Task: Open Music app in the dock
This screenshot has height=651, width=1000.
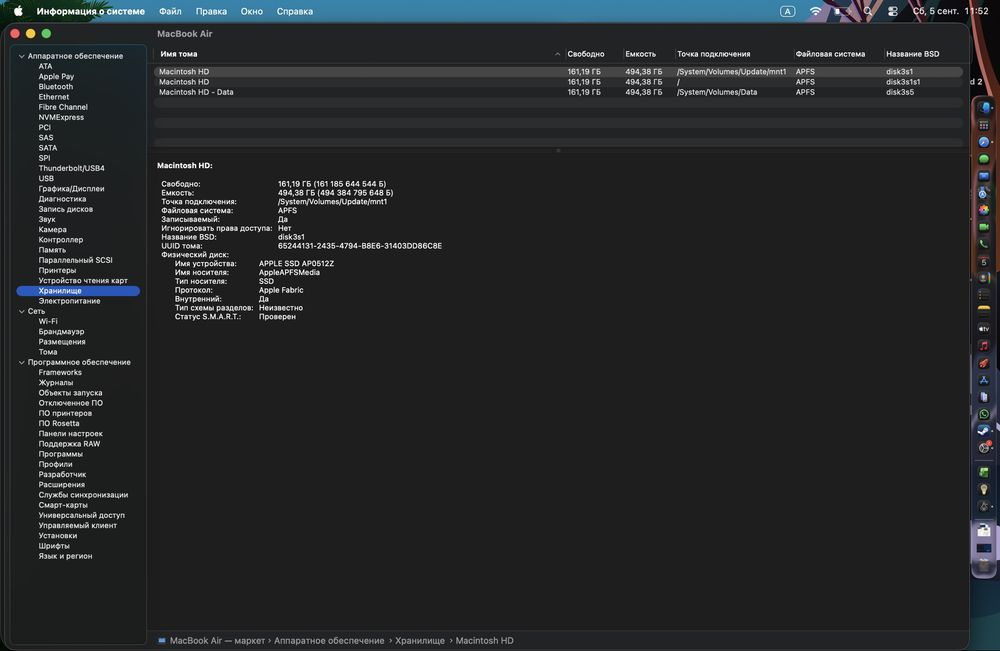Action: tap(984, 346)
